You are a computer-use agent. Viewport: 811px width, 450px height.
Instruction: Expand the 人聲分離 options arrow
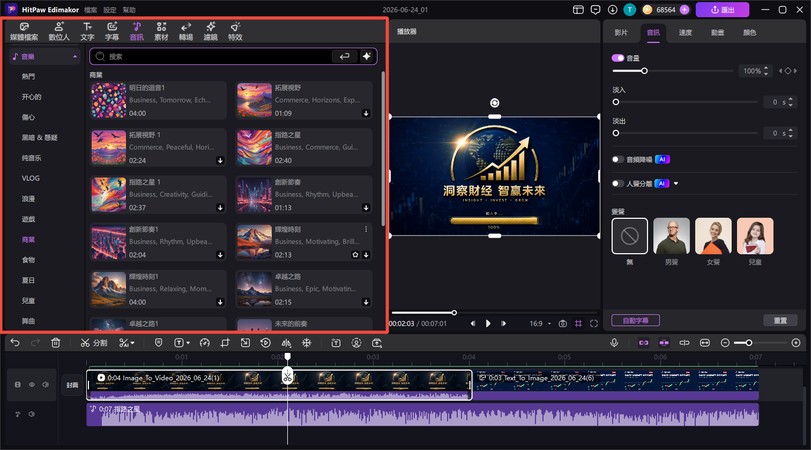tap(676, 184)
